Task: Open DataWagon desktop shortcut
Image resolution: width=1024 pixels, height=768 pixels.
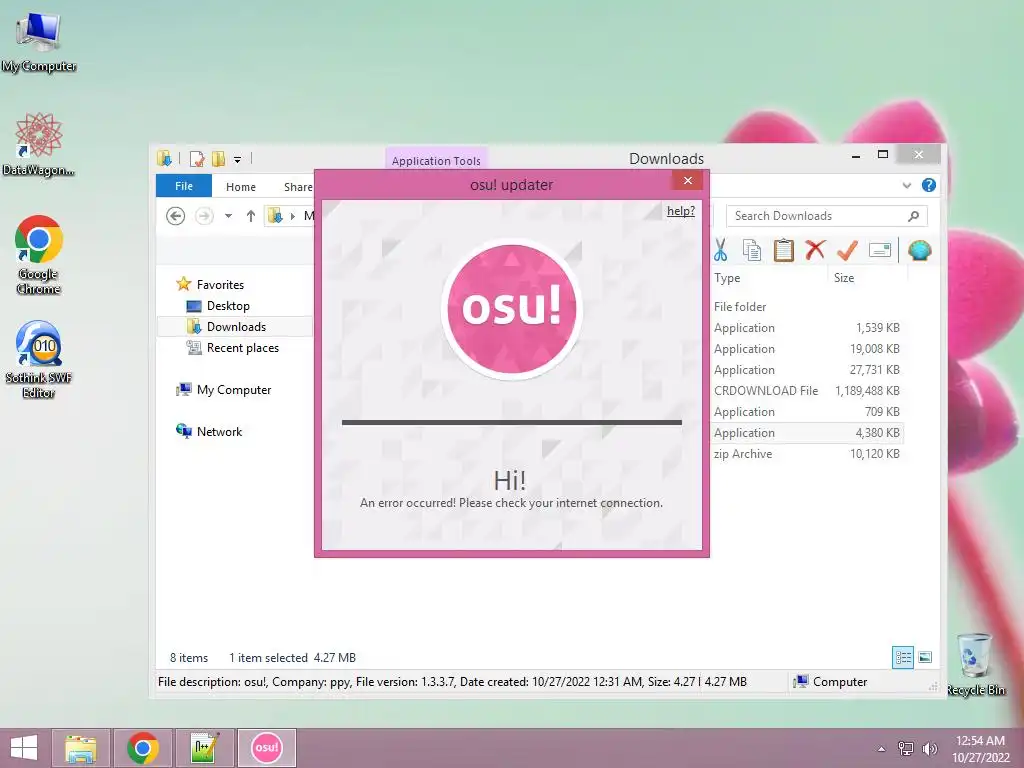Action: tap(39, 144)
